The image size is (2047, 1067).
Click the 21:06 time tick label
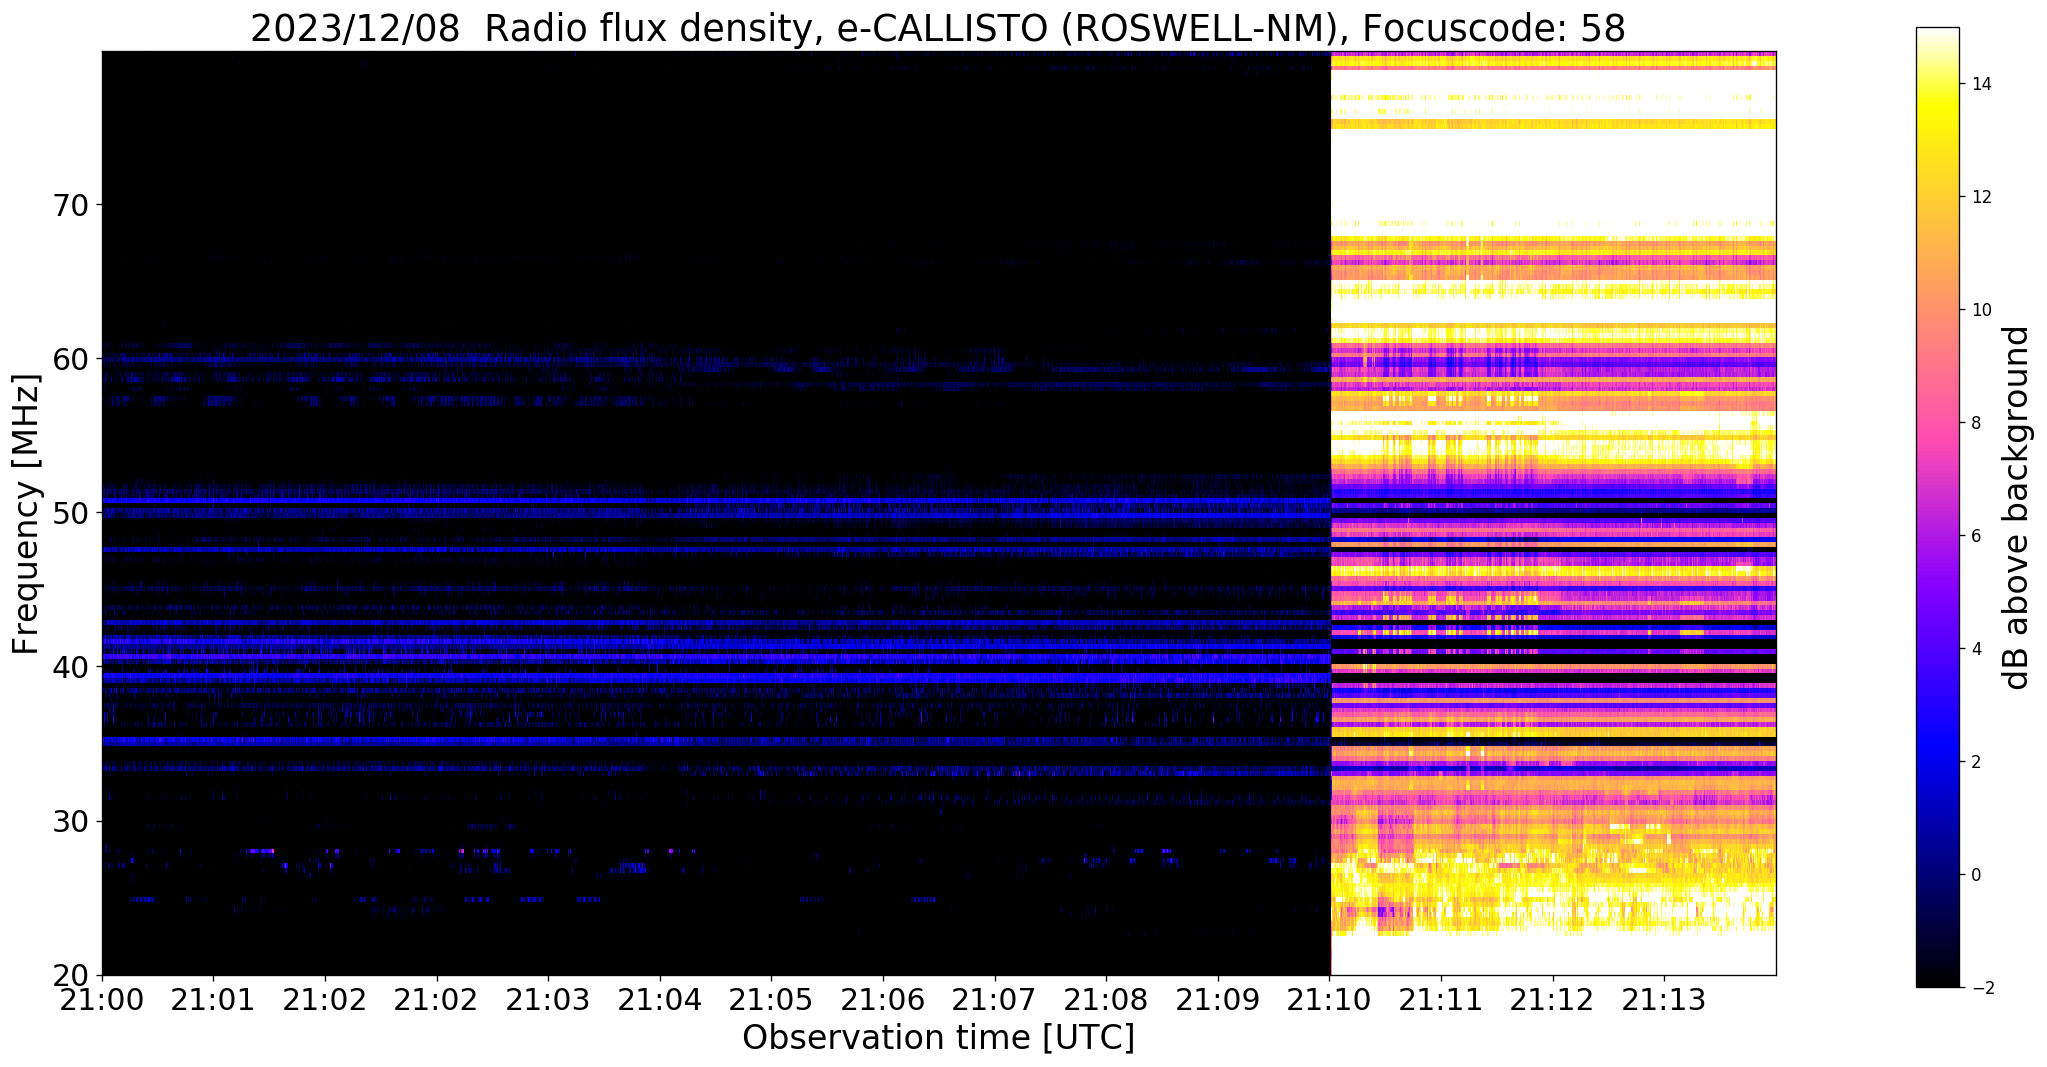pos(883,998)
